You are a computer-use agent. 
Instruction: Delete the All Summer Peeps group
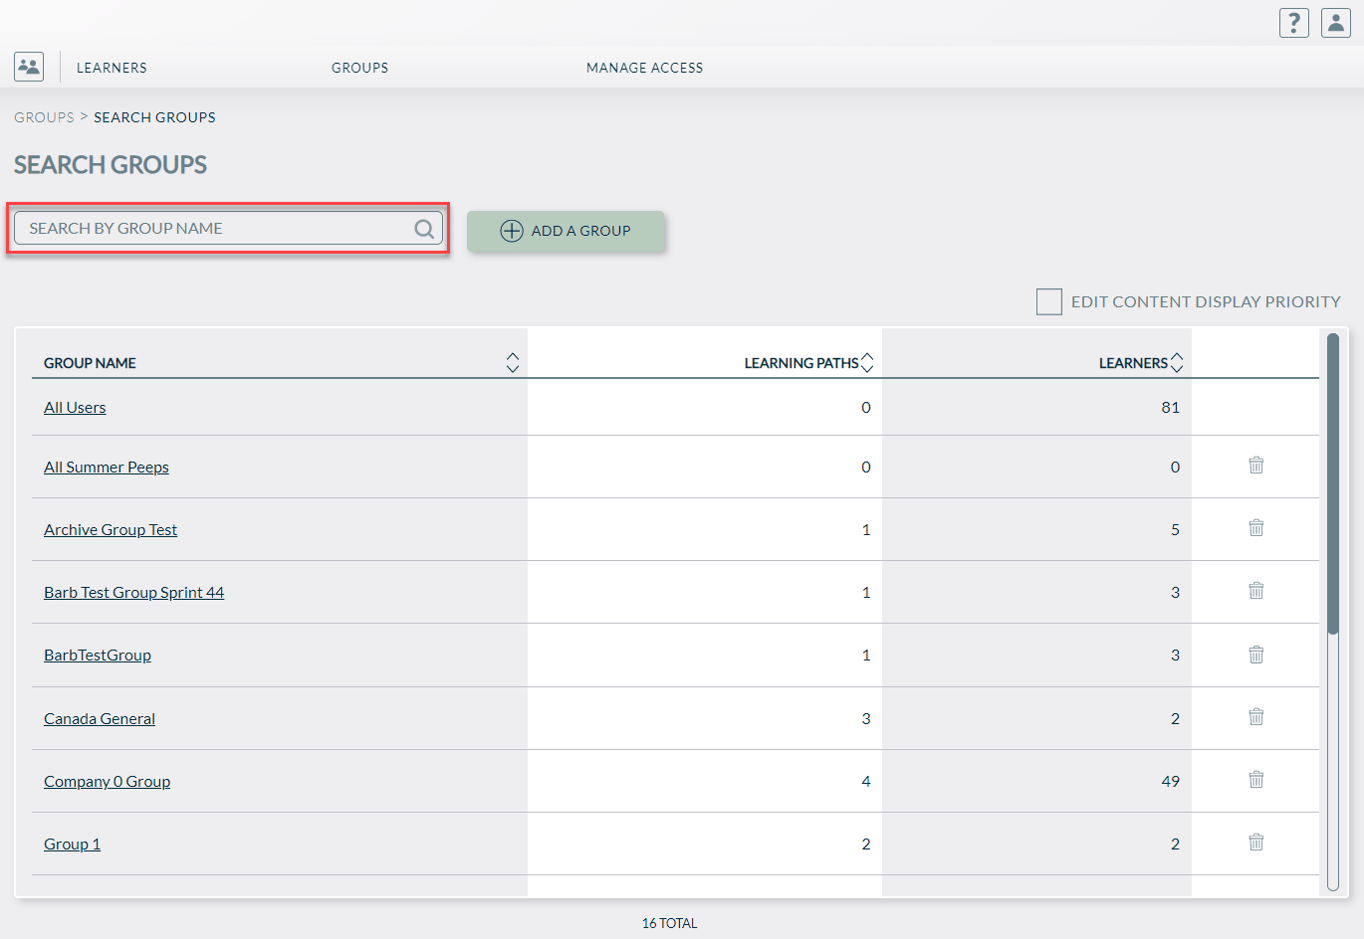[x=1256, y=465]
